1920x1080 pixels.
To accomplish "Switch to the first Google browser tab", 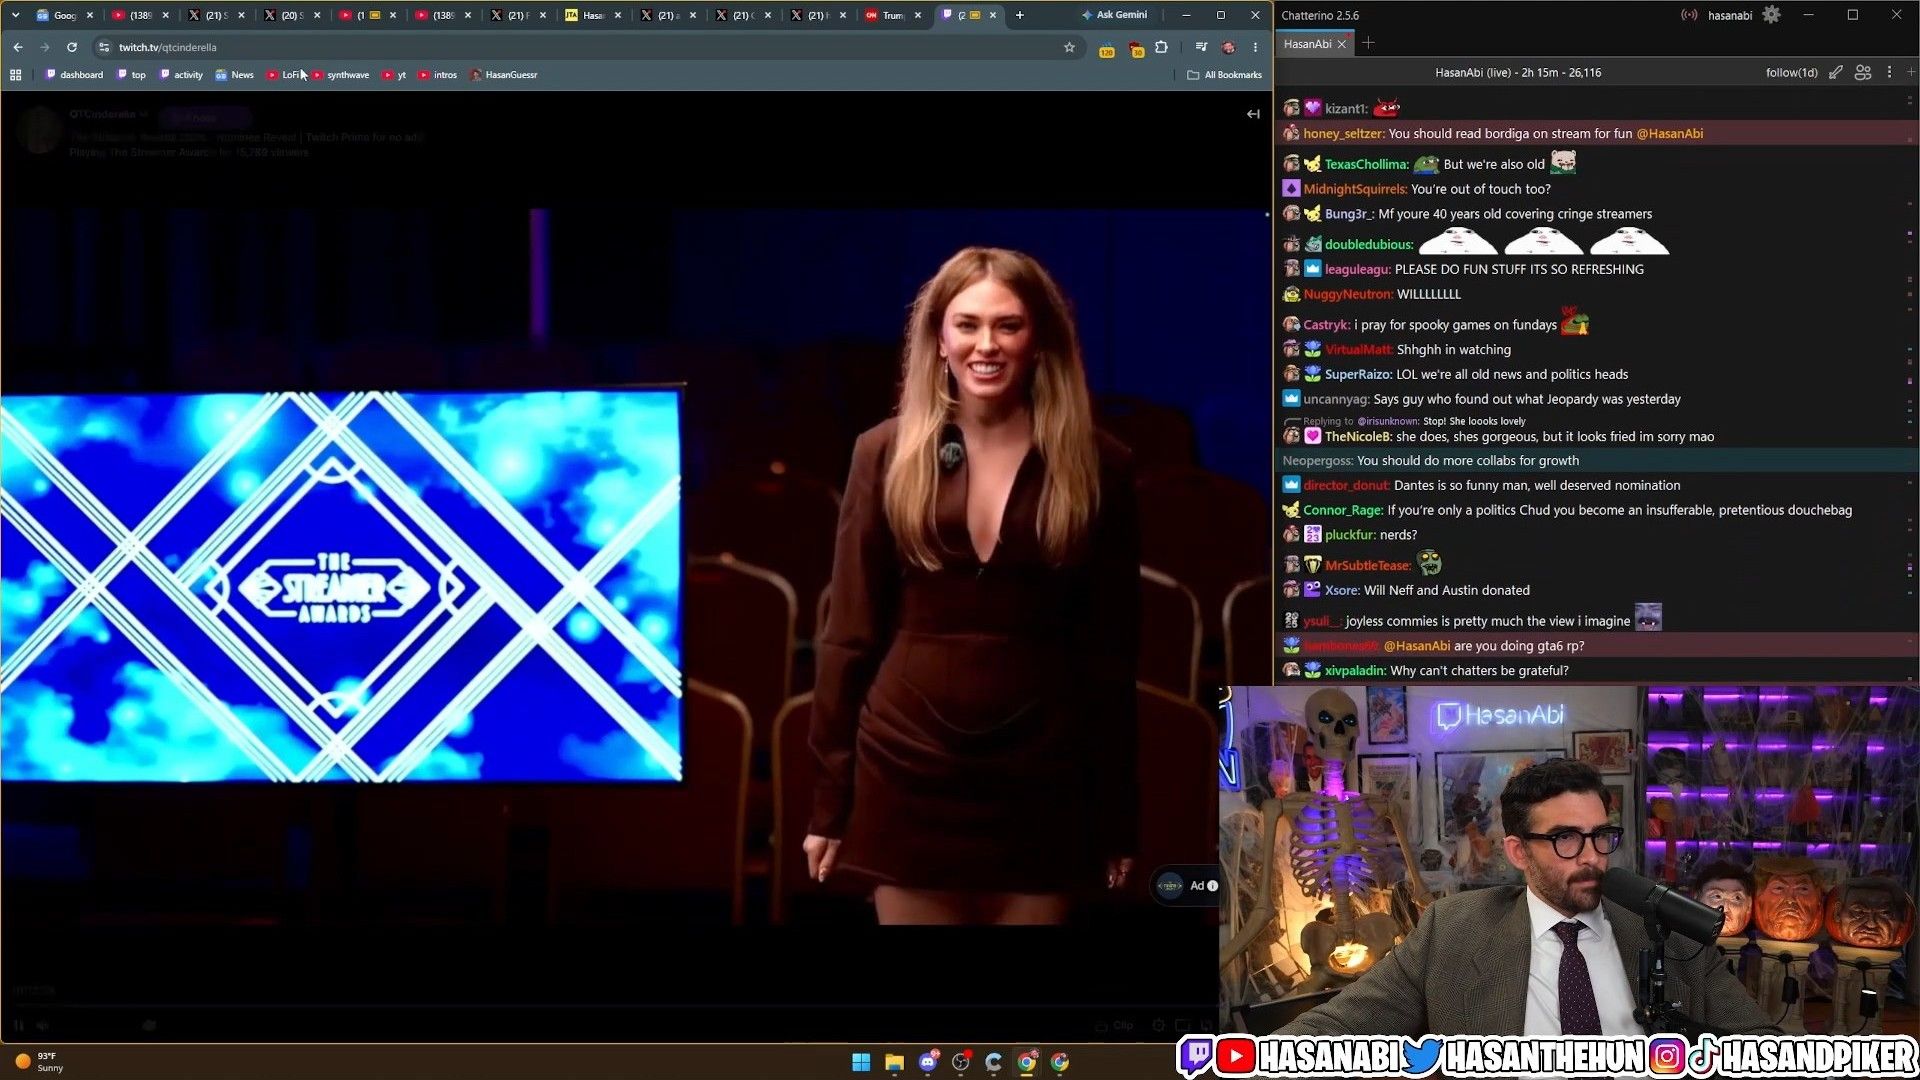I will pos(65,15).
